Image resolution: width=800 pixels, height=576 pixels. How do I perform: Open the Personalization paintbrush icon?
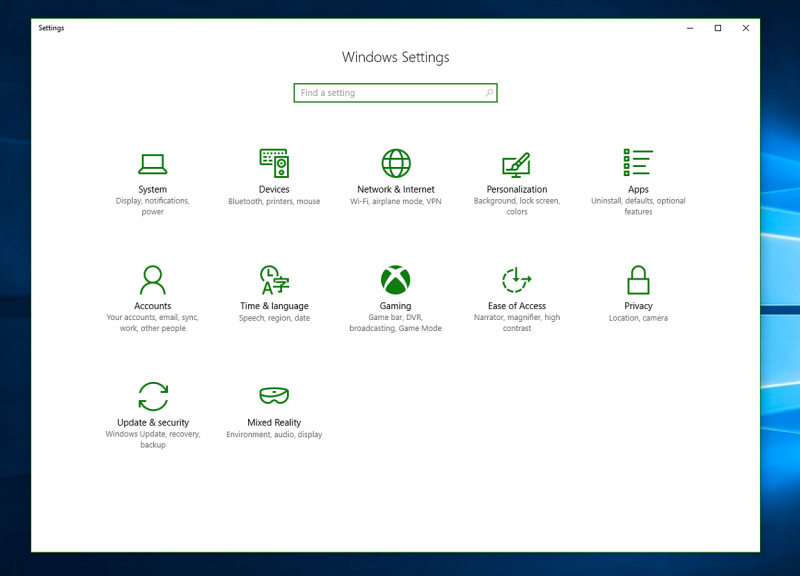pos(516,165)
